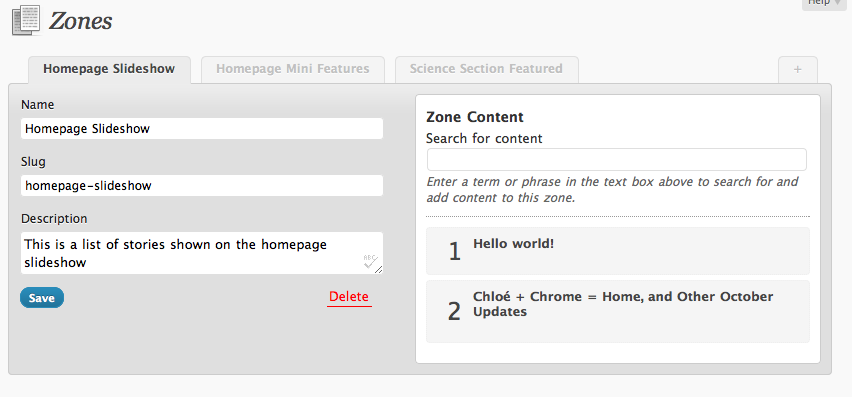Click the Zones page heading

[x=80, y=21]
